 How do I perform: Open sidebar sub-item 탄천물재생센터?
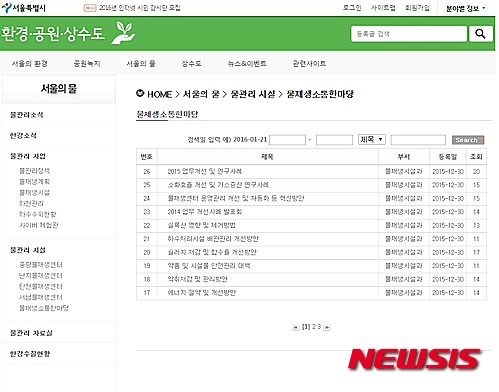point(41,286)
